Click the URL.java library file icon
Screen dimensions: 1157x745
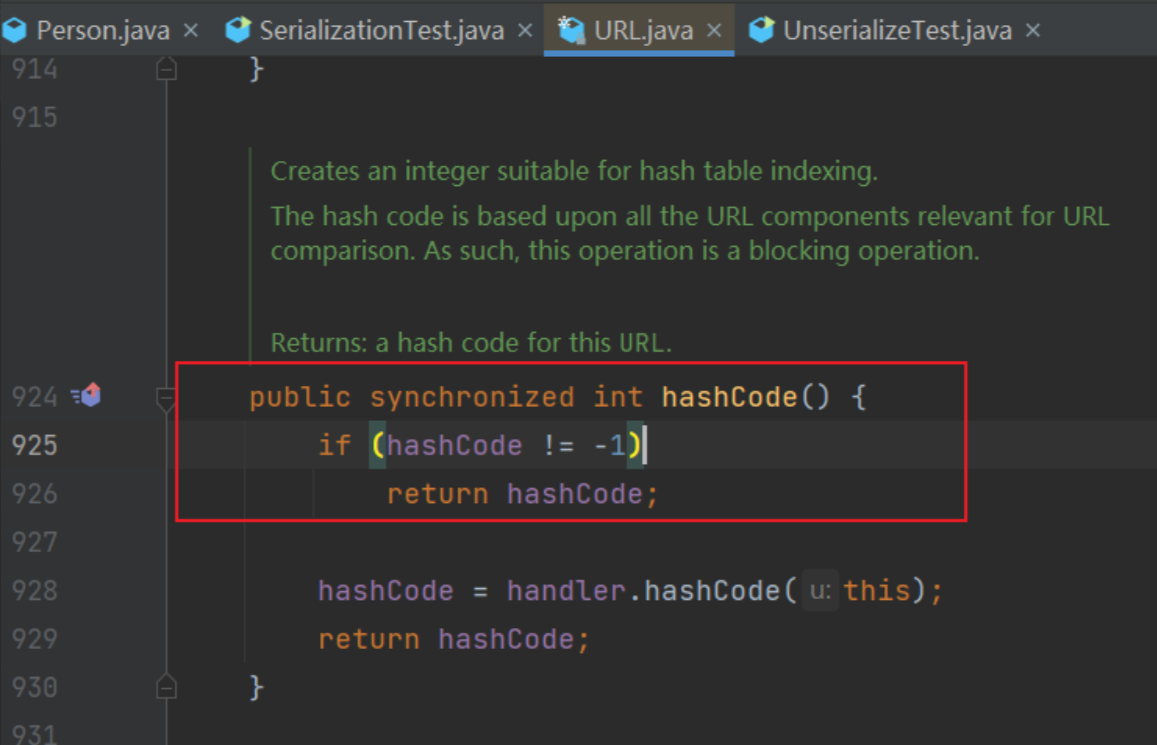(x=571, y=30)
